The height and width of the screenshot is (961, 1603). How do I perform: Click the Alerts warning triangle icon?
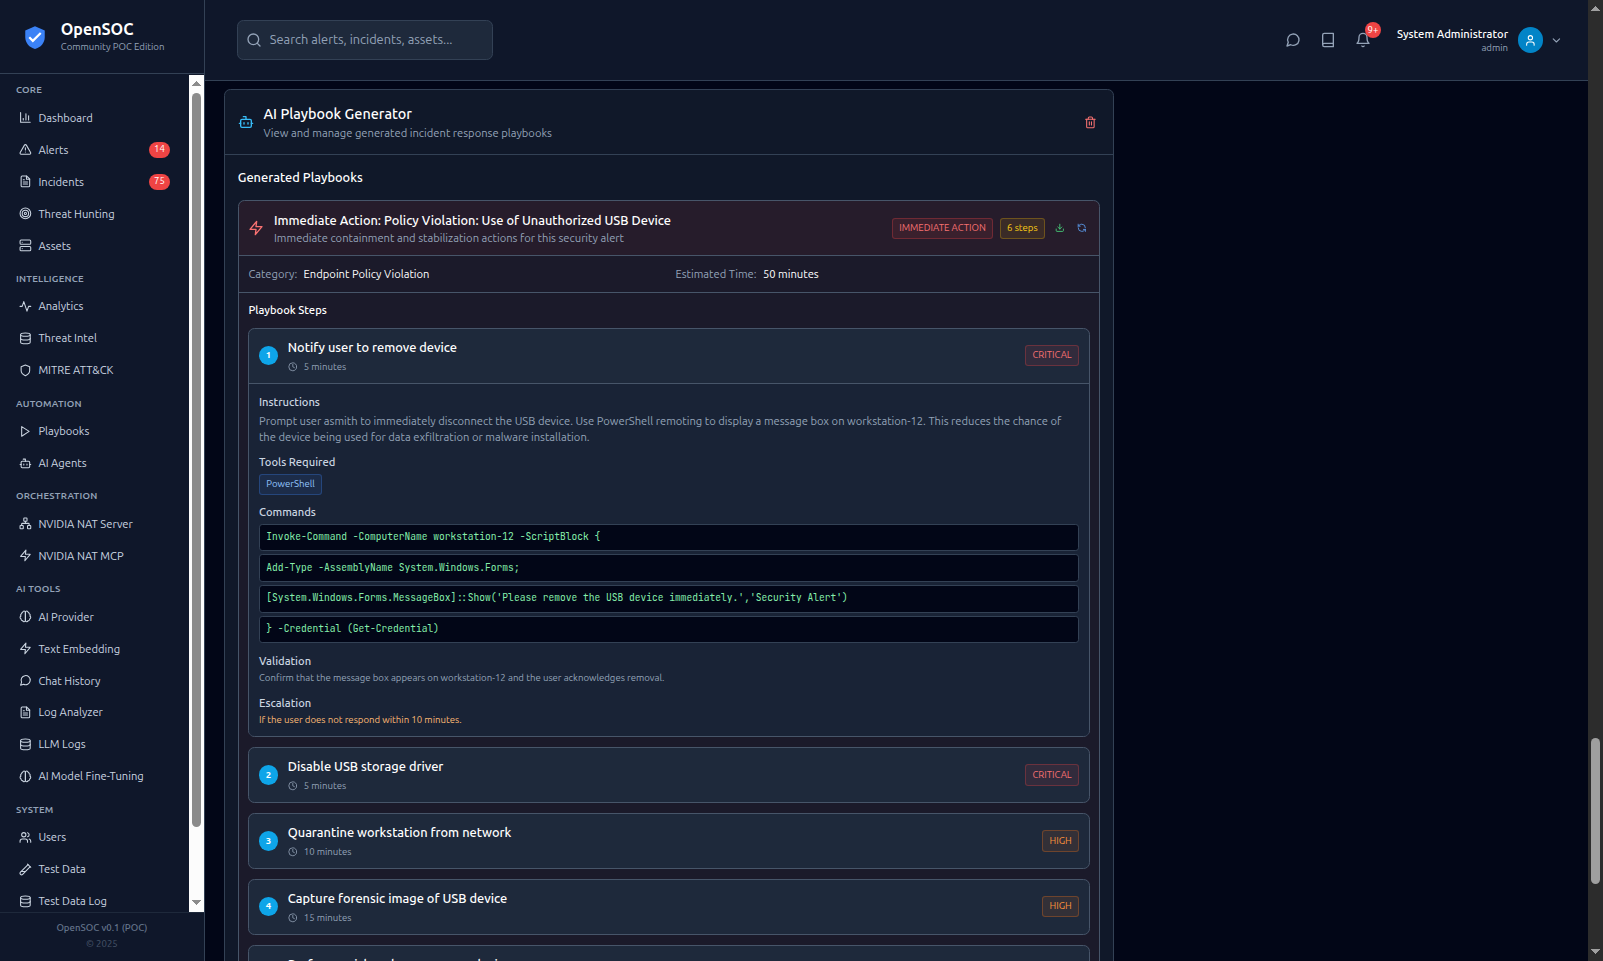click(x=25, y=150)
